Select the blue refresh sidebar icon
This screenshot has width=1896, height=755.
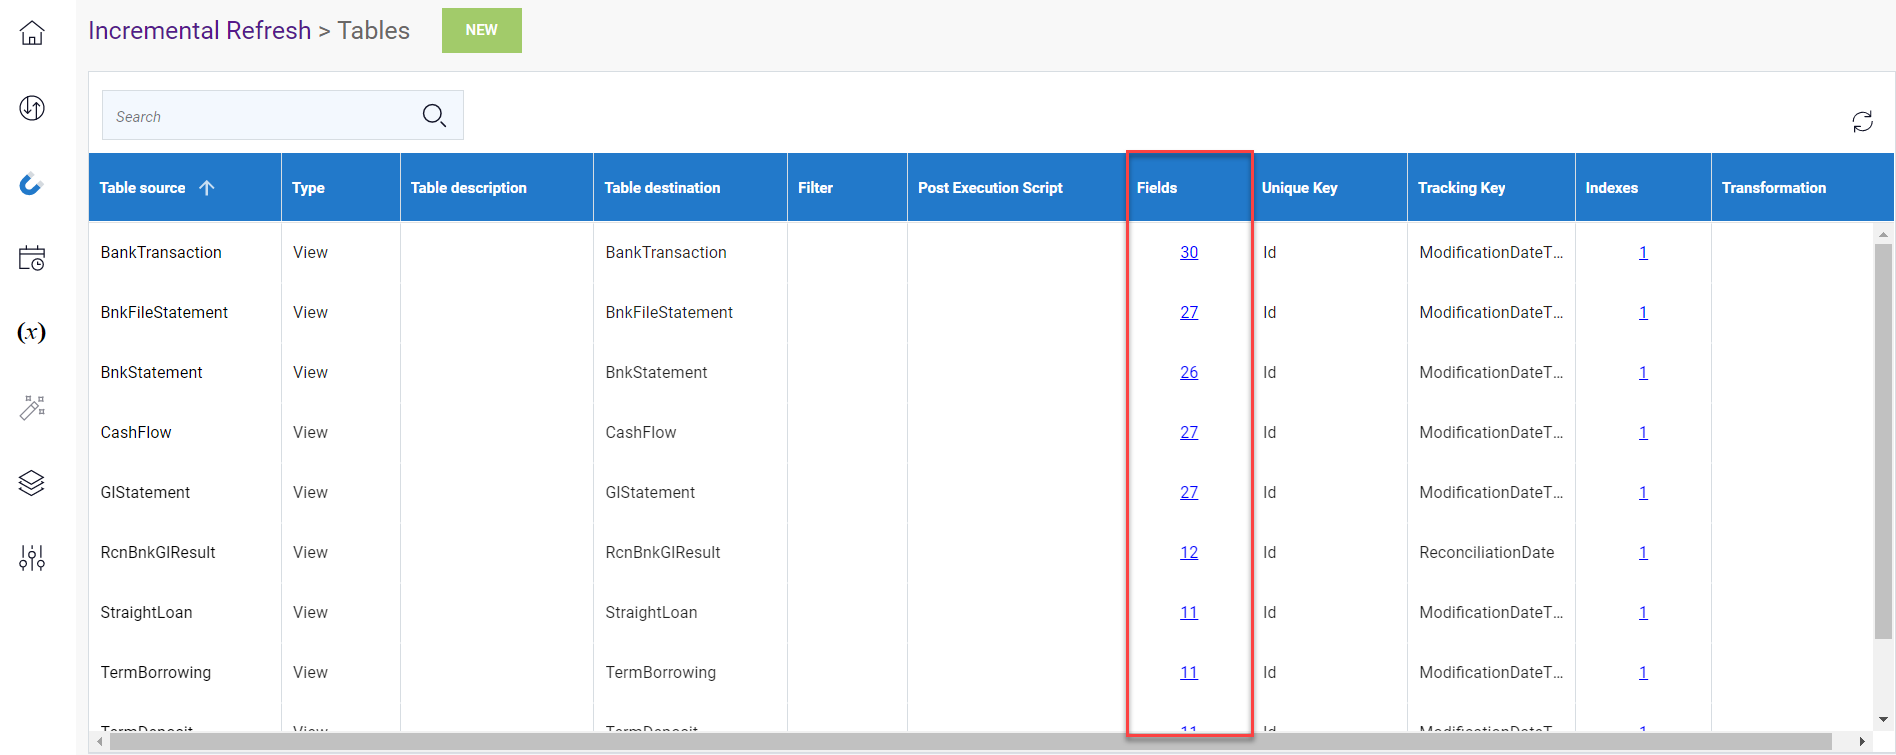(32, 184)
